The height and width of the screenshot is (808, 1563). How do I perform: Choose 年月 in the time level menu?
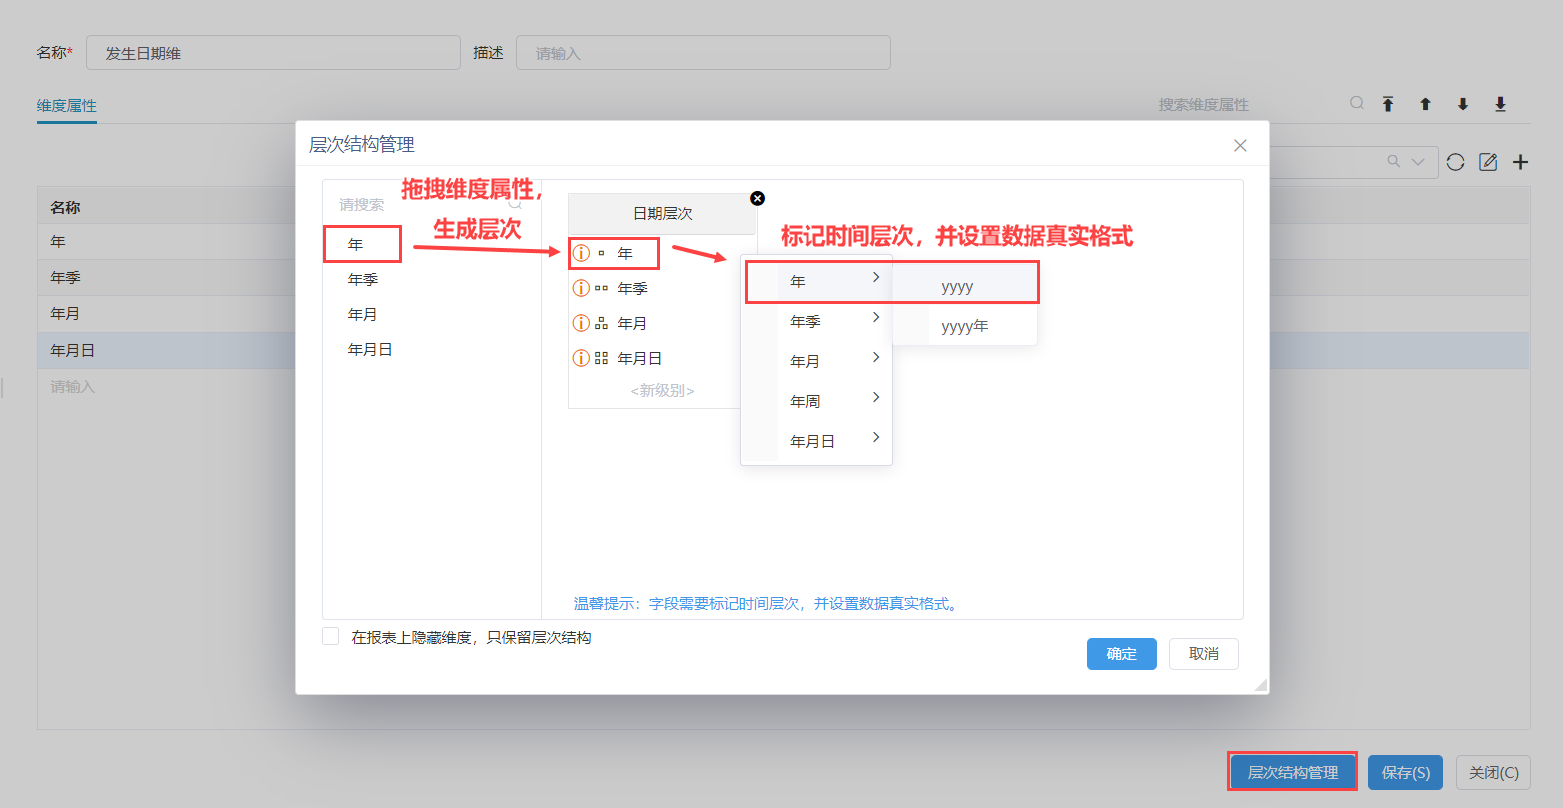[x=817, y=361]
